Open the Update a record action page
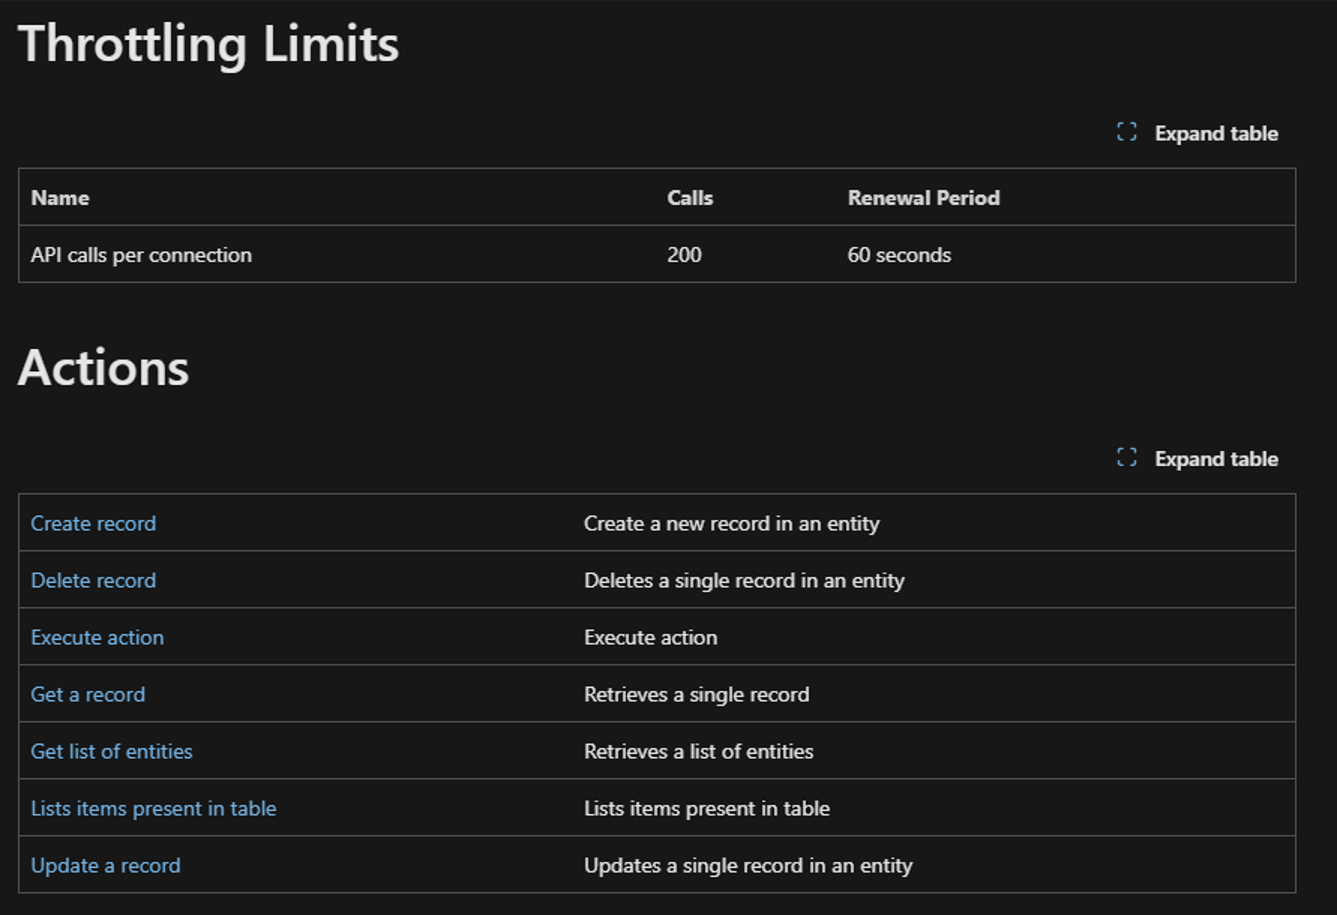The height and width of the screenshot is (915, 1337). click(104, 865)
